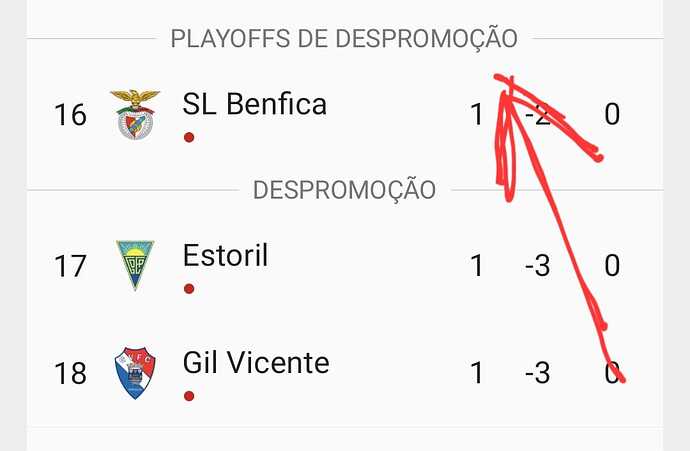The image size is (690, 451).
Task: Select position number 17 row
Action: 345,265
